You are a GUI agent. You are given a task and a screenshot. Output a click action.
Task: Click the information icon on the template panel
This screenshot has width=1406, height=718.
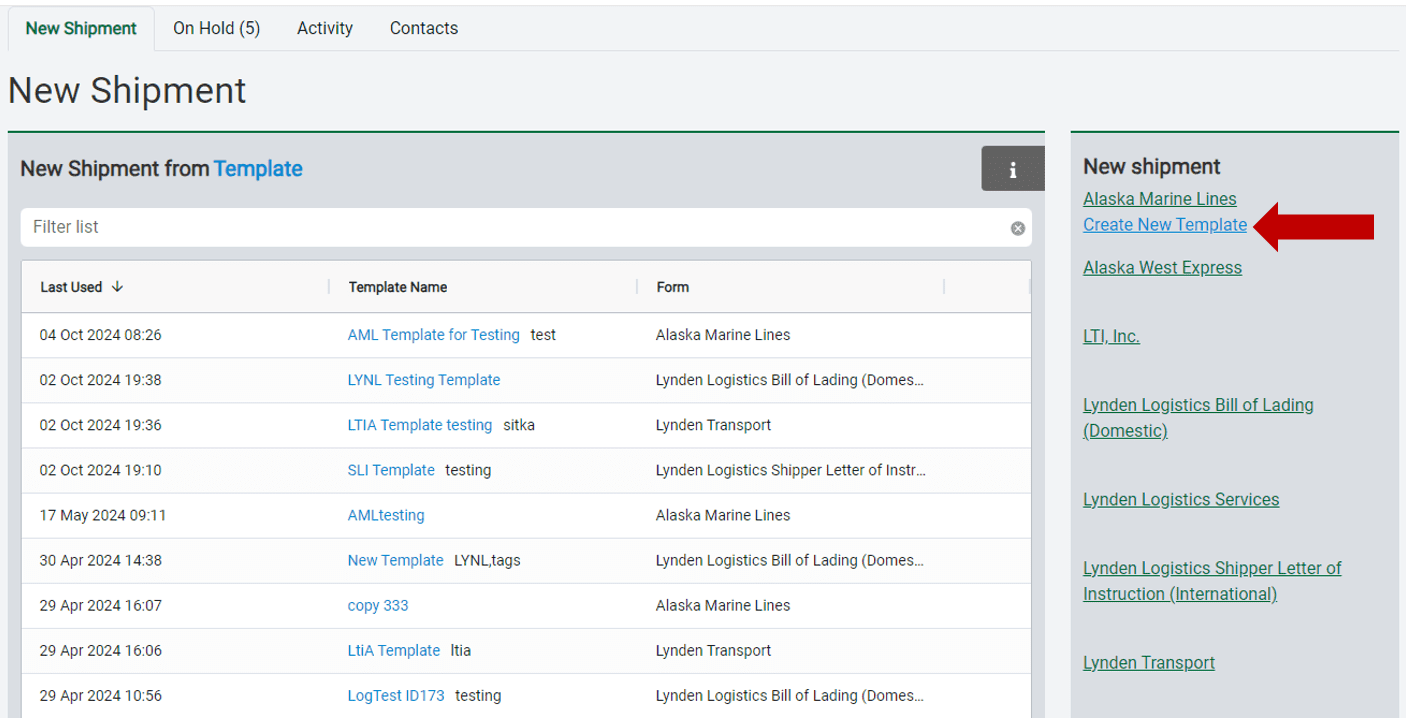tap(1012, 168)
